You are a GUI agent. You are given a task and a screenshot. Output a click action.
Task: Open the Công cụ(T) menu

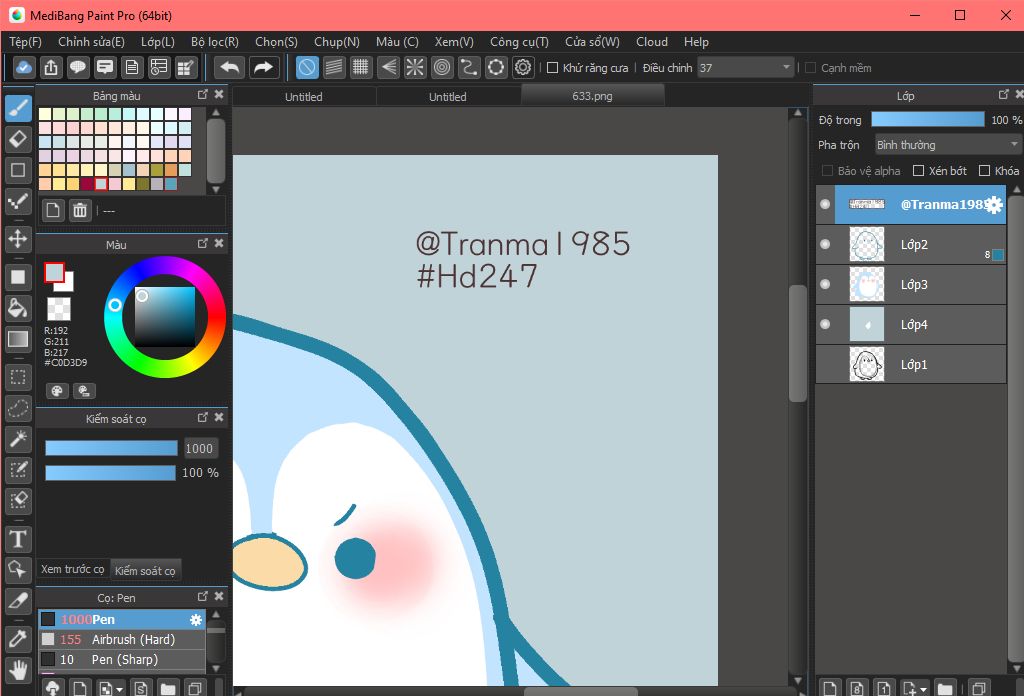tap(519, 42)
